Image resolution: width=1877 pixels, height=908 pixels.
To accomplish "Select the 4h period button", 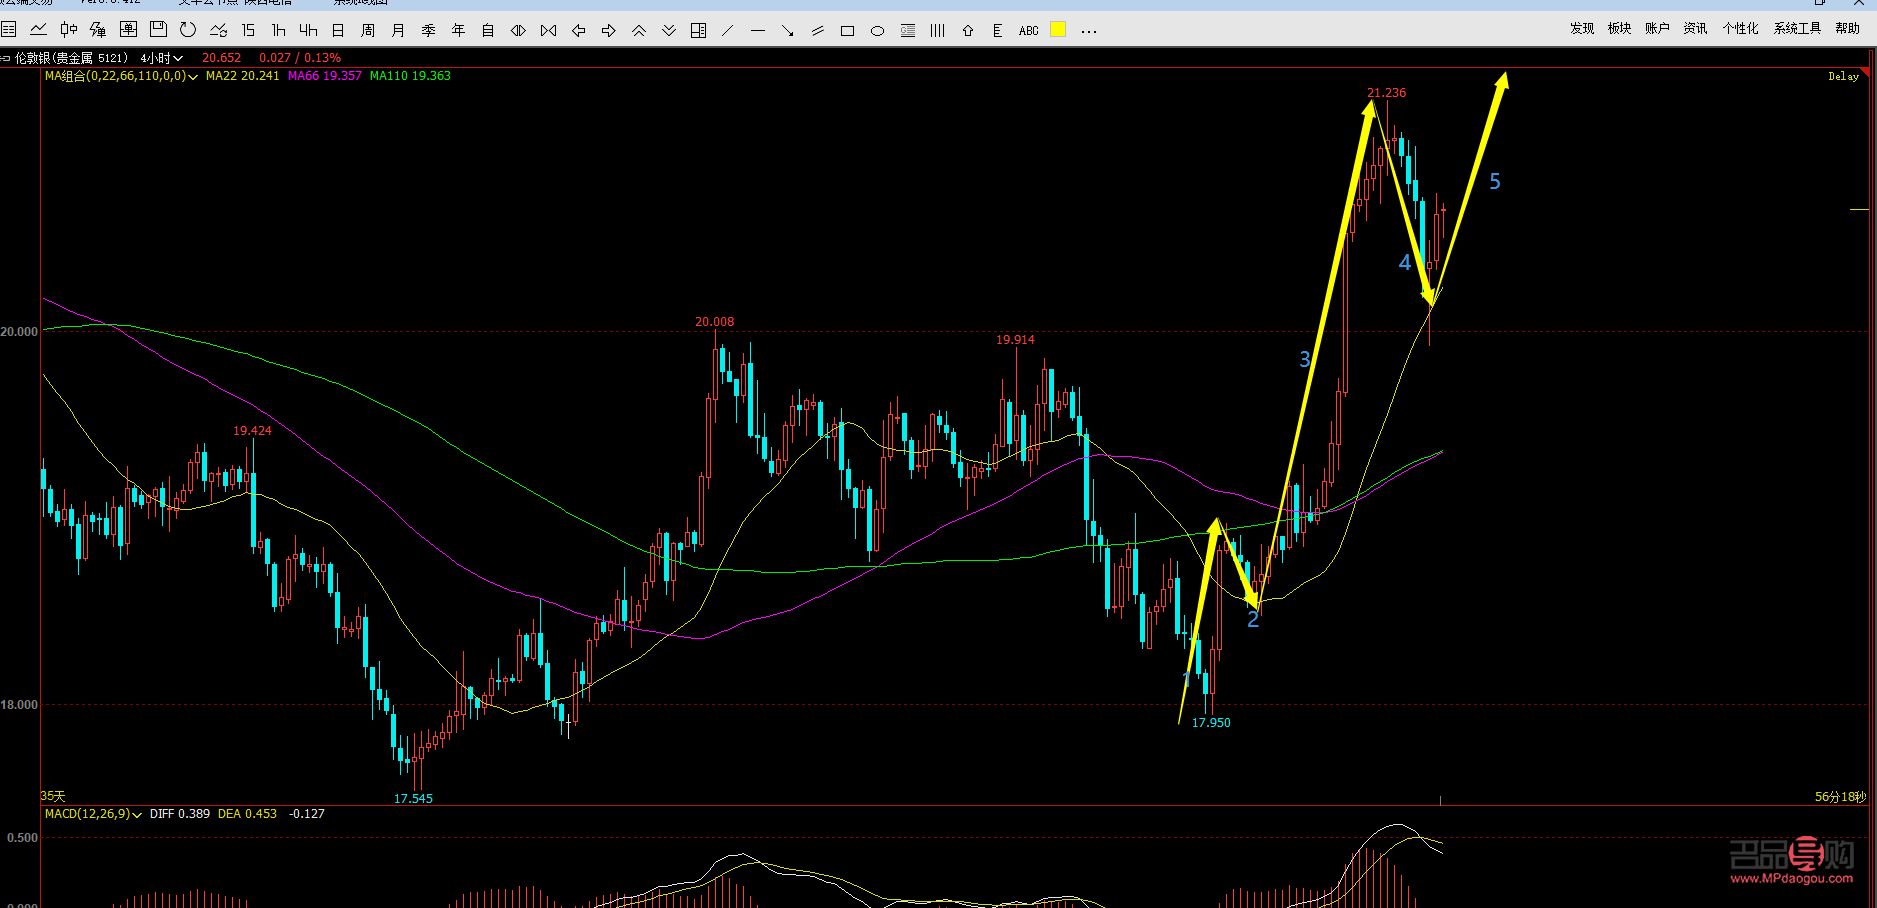I will pyautogui.click(x=308, y=30).
